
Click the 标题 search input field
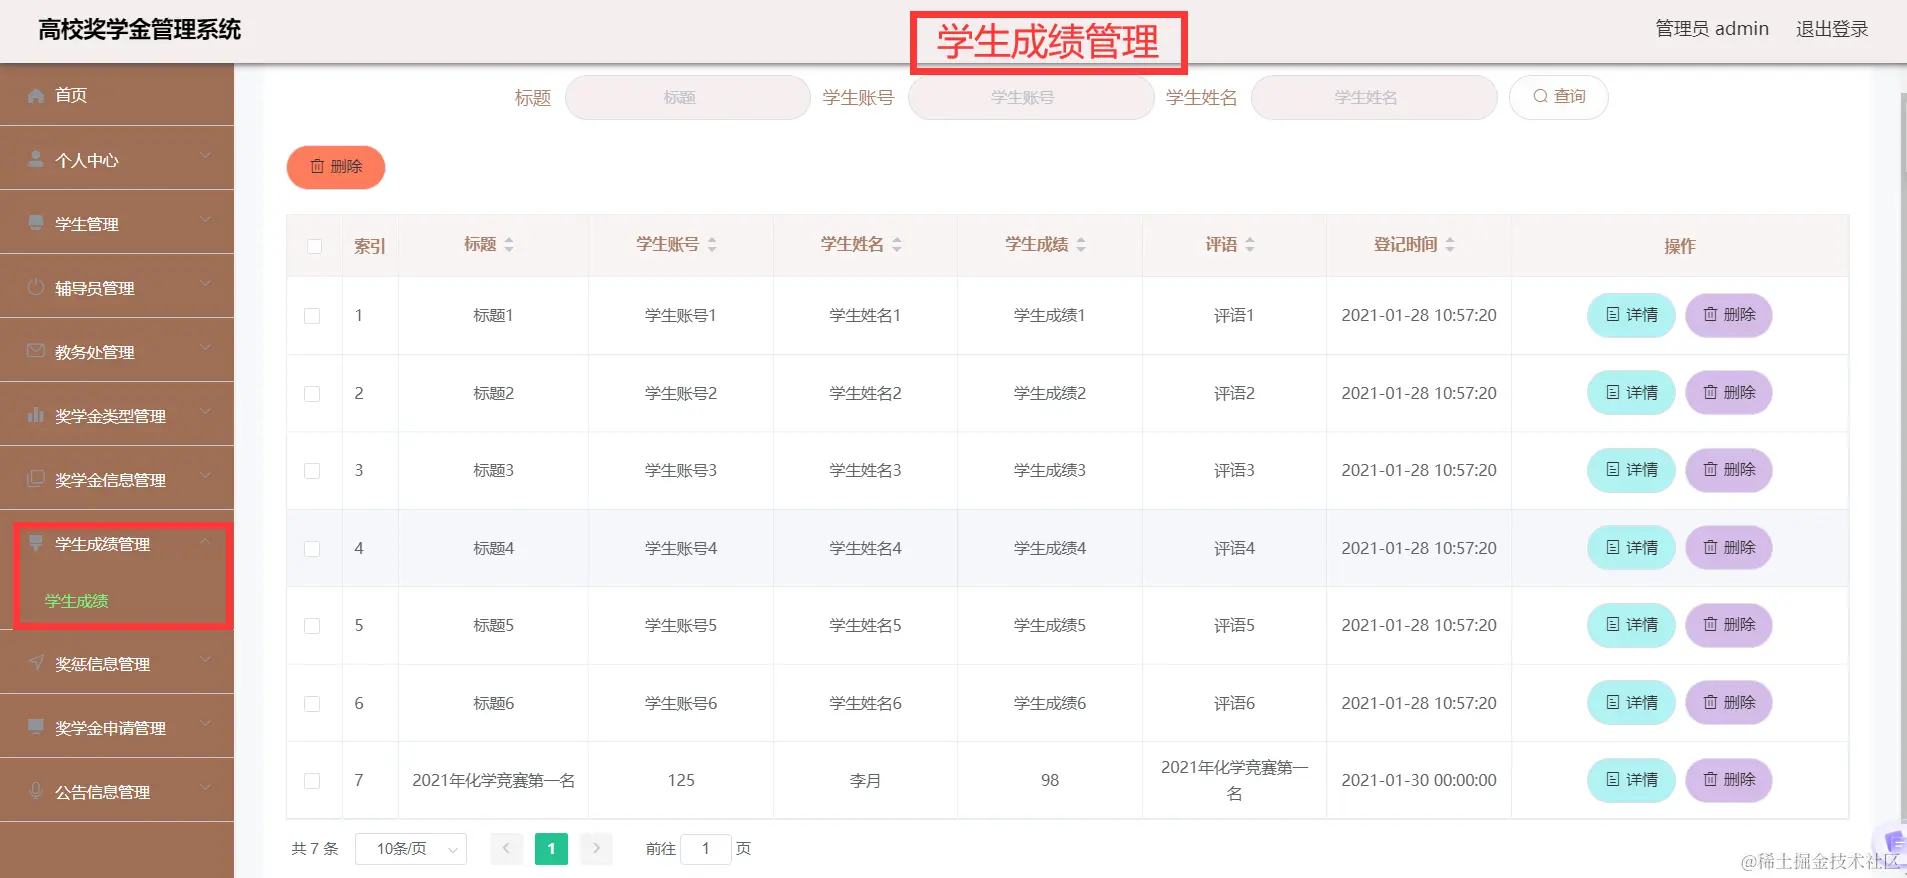tap(688, 97)
